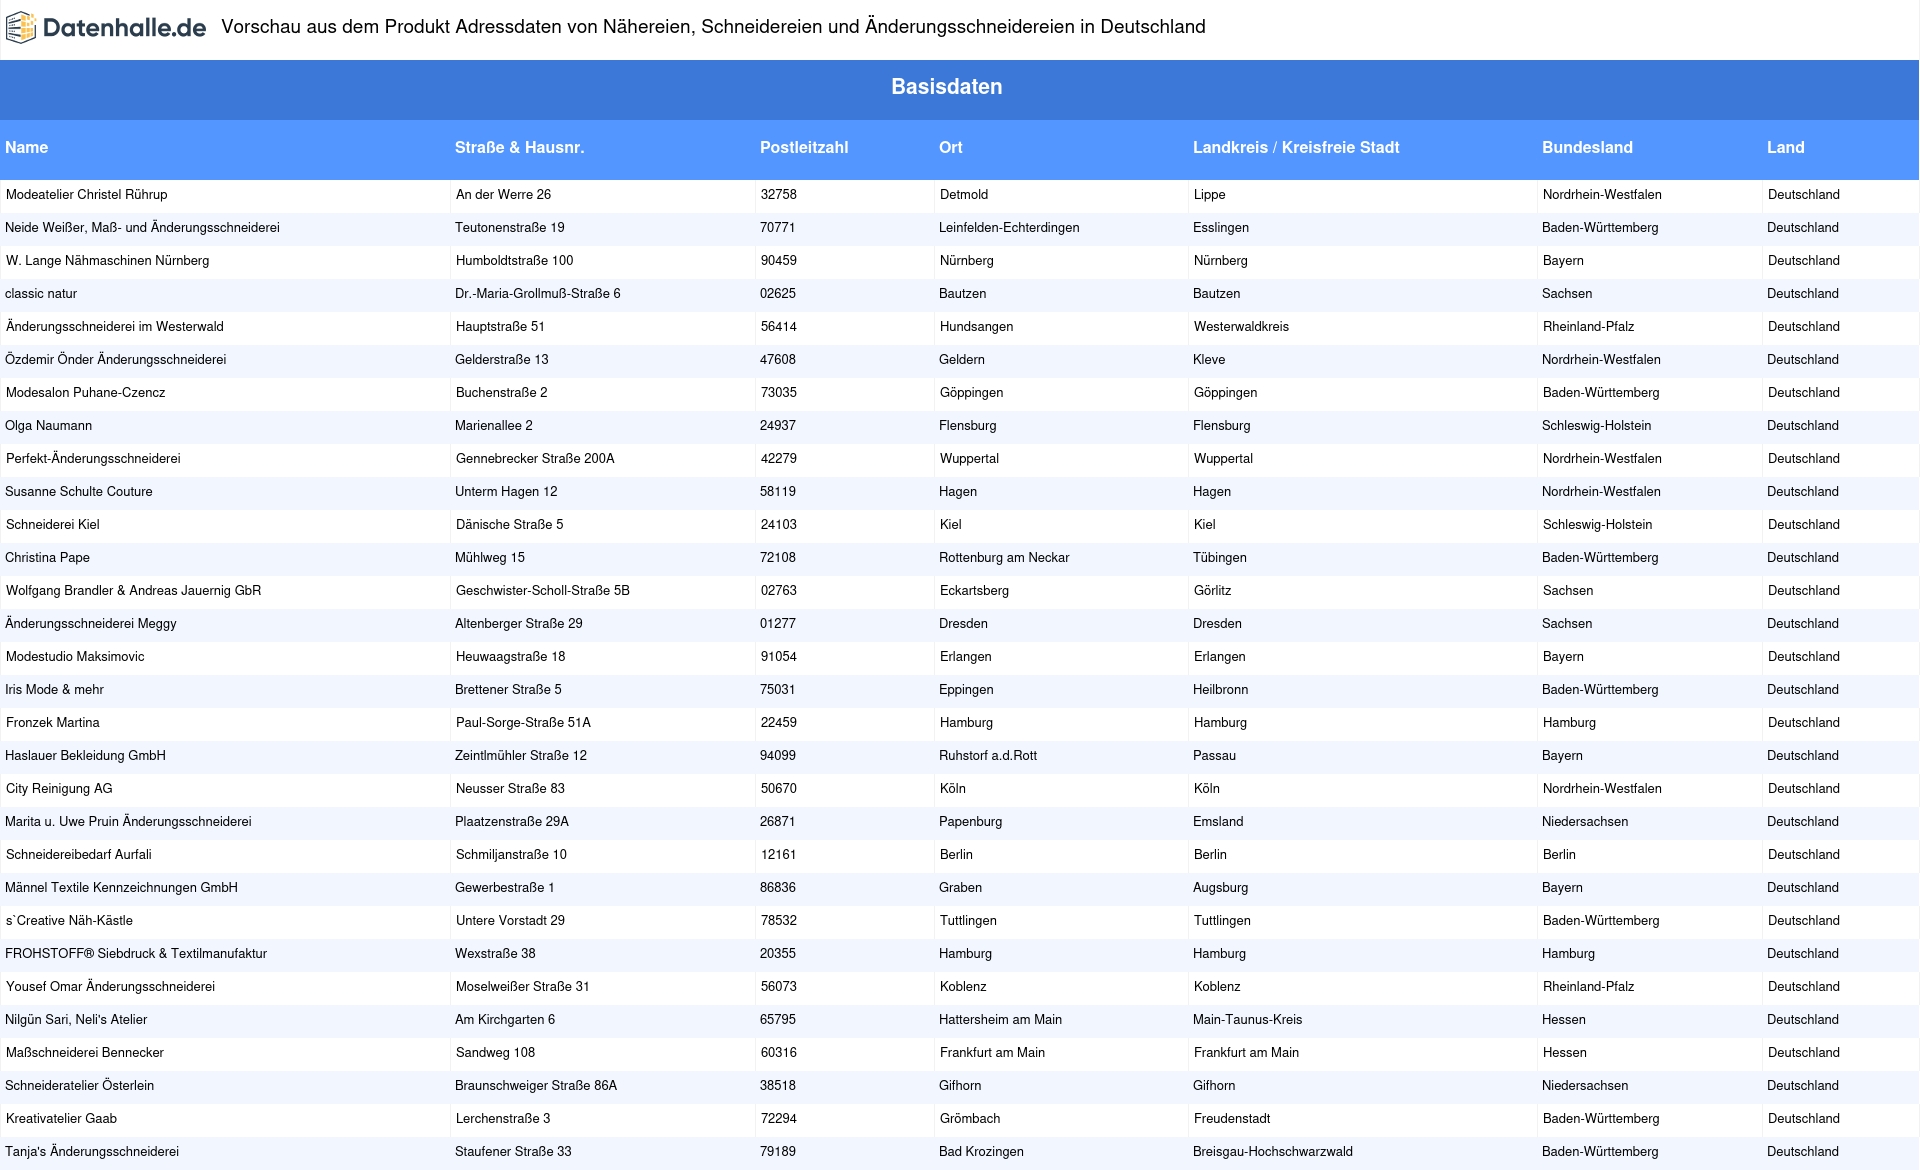Click the name Modeatelier Christel Rührup
1920x1170 pixels.
87,194
